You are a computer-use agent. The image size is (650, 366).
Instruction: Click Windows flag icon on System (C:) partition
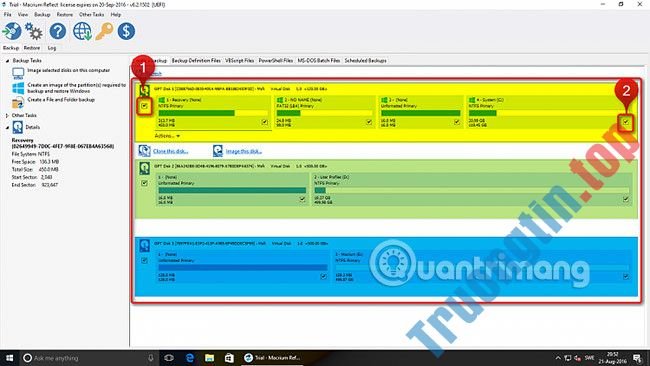point(472,100)
